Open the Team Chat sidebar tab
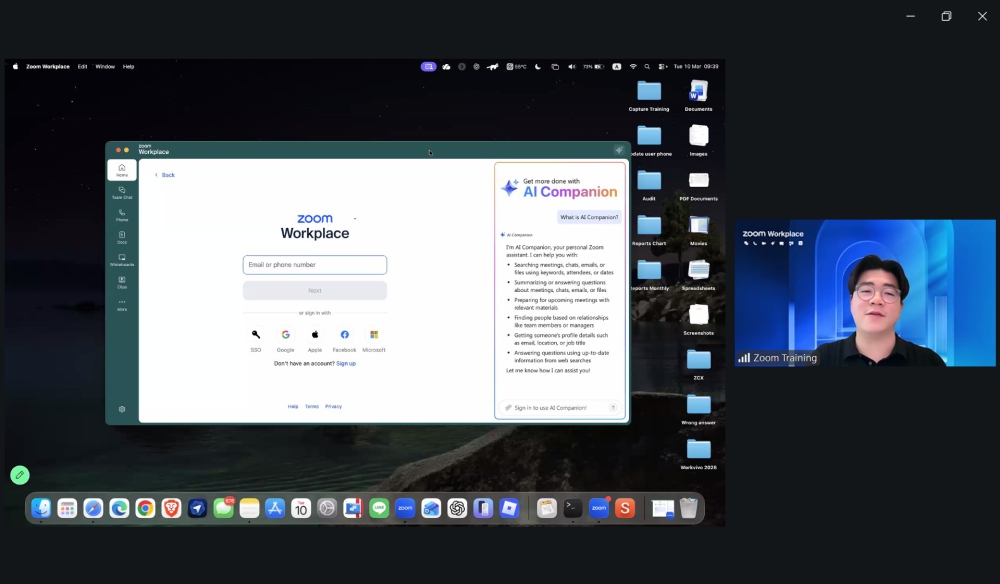The height and width of the screenshot is (584, 1000). (122, 191)
